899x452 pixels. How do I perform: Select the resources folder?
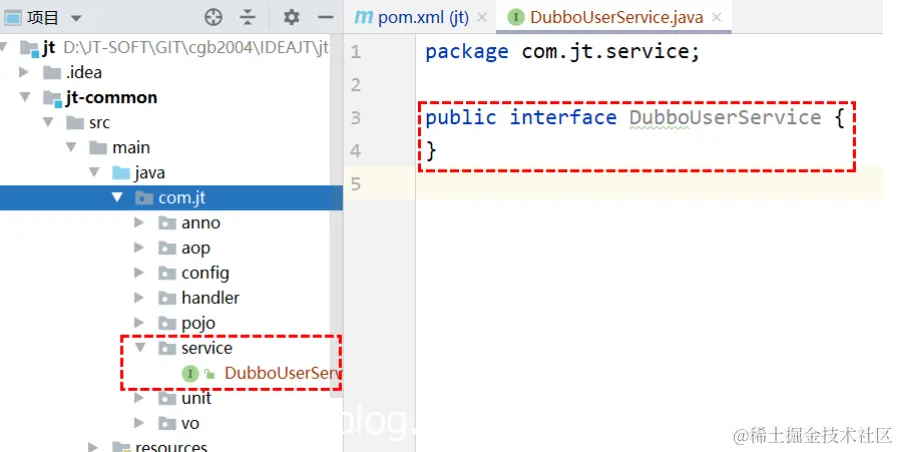[x=171, y=447]
